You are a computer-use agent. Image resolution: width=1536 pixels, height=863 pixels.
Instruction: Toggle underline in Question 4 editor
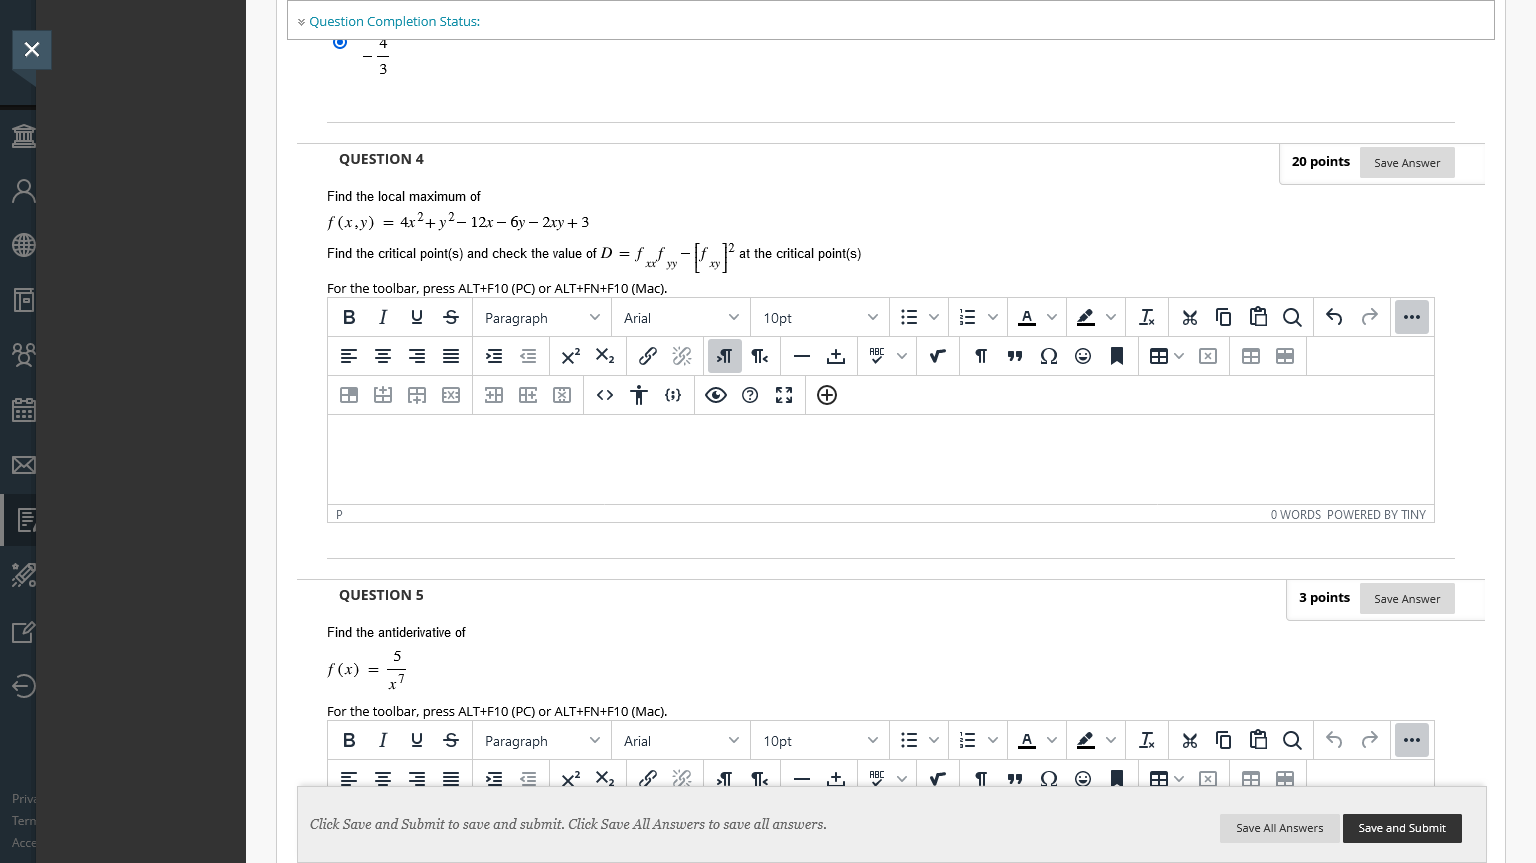point(417,317)
